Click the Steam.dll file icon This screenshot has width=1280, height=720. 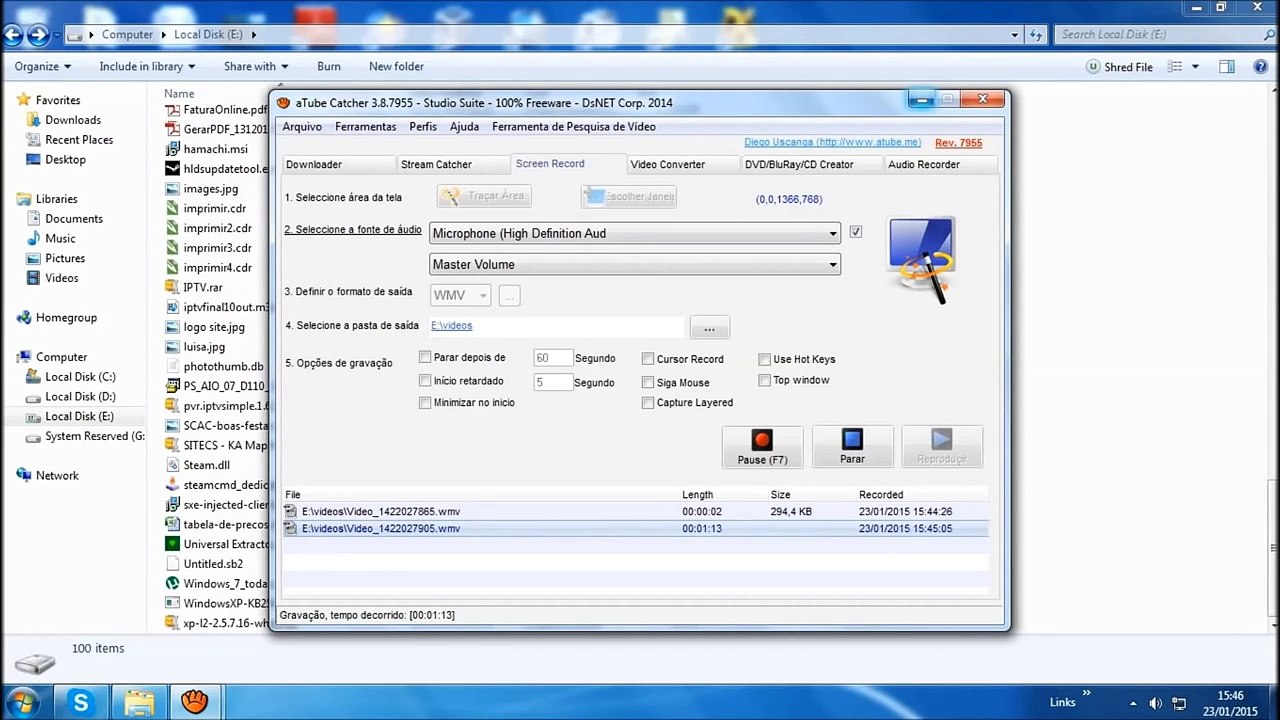click(x=173, y=465)
